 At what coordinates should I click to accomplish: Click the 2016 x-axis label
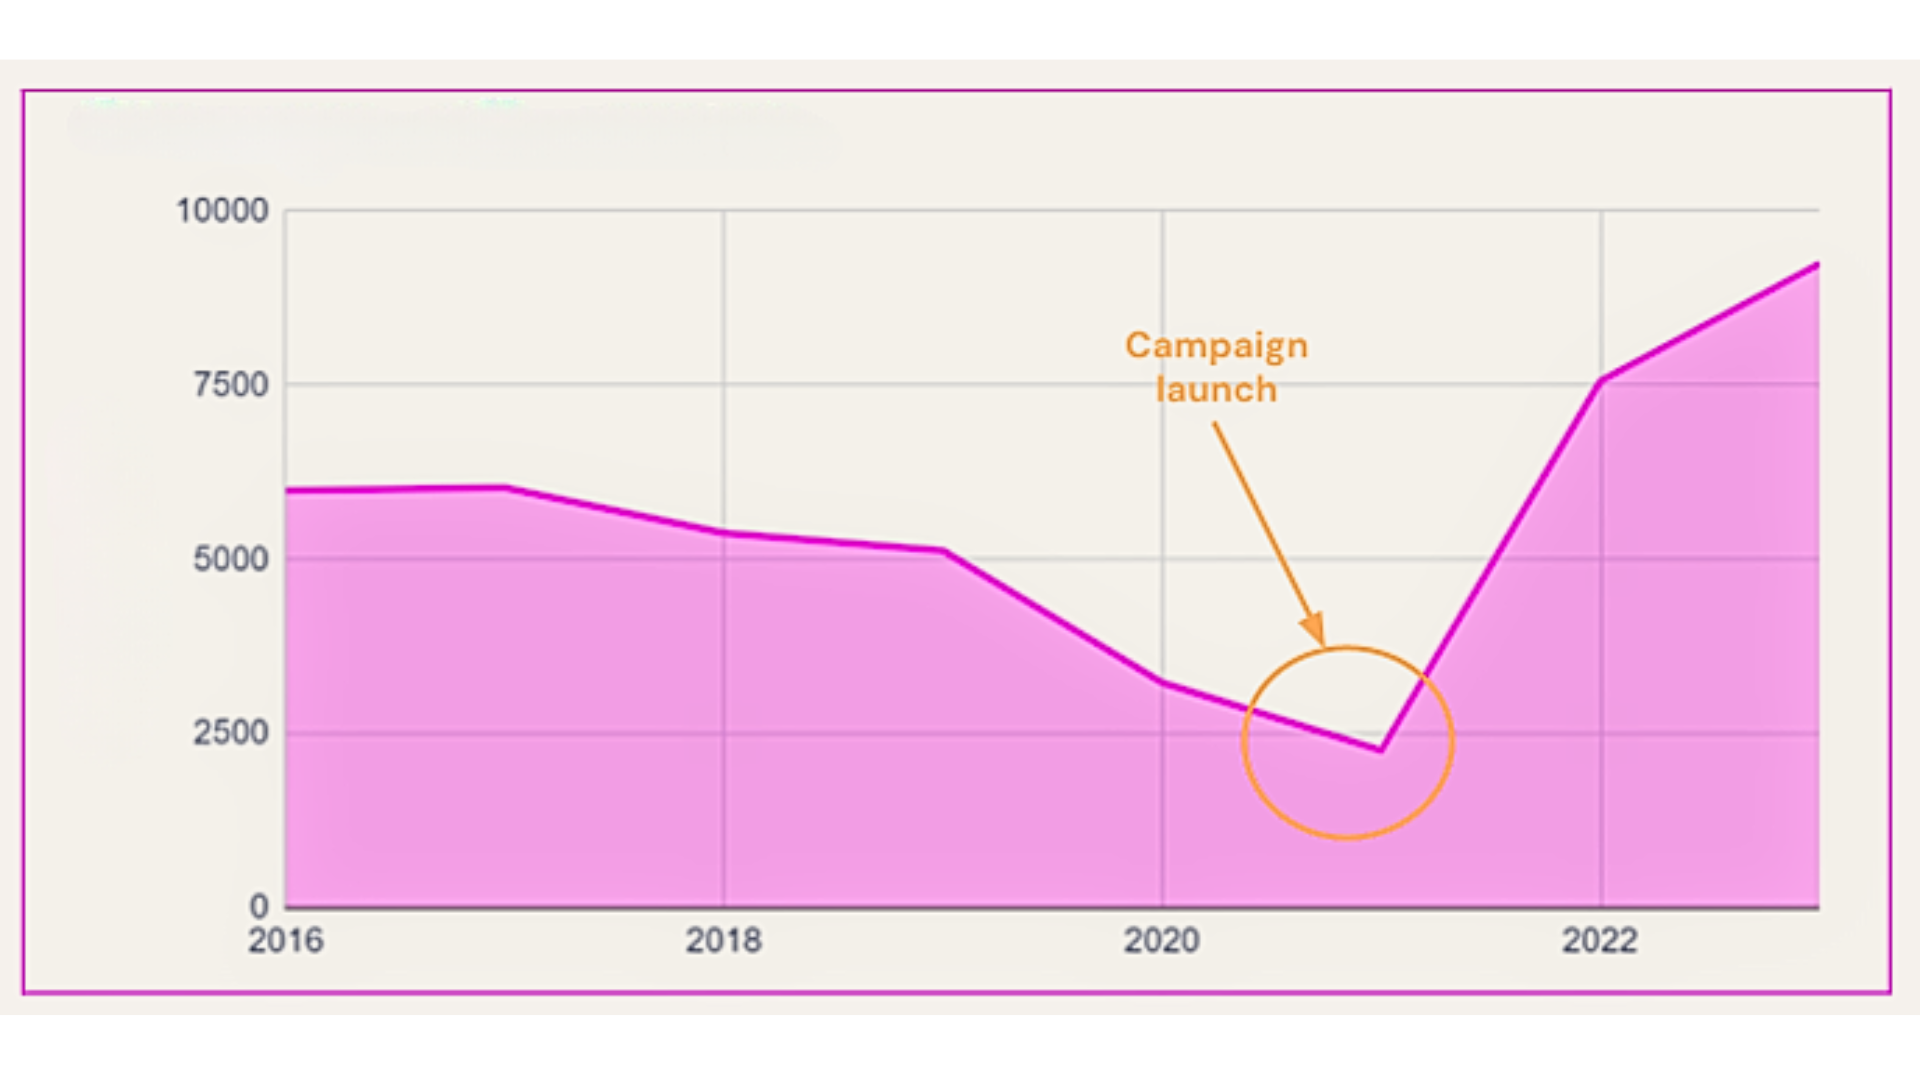tap(286, 941)
